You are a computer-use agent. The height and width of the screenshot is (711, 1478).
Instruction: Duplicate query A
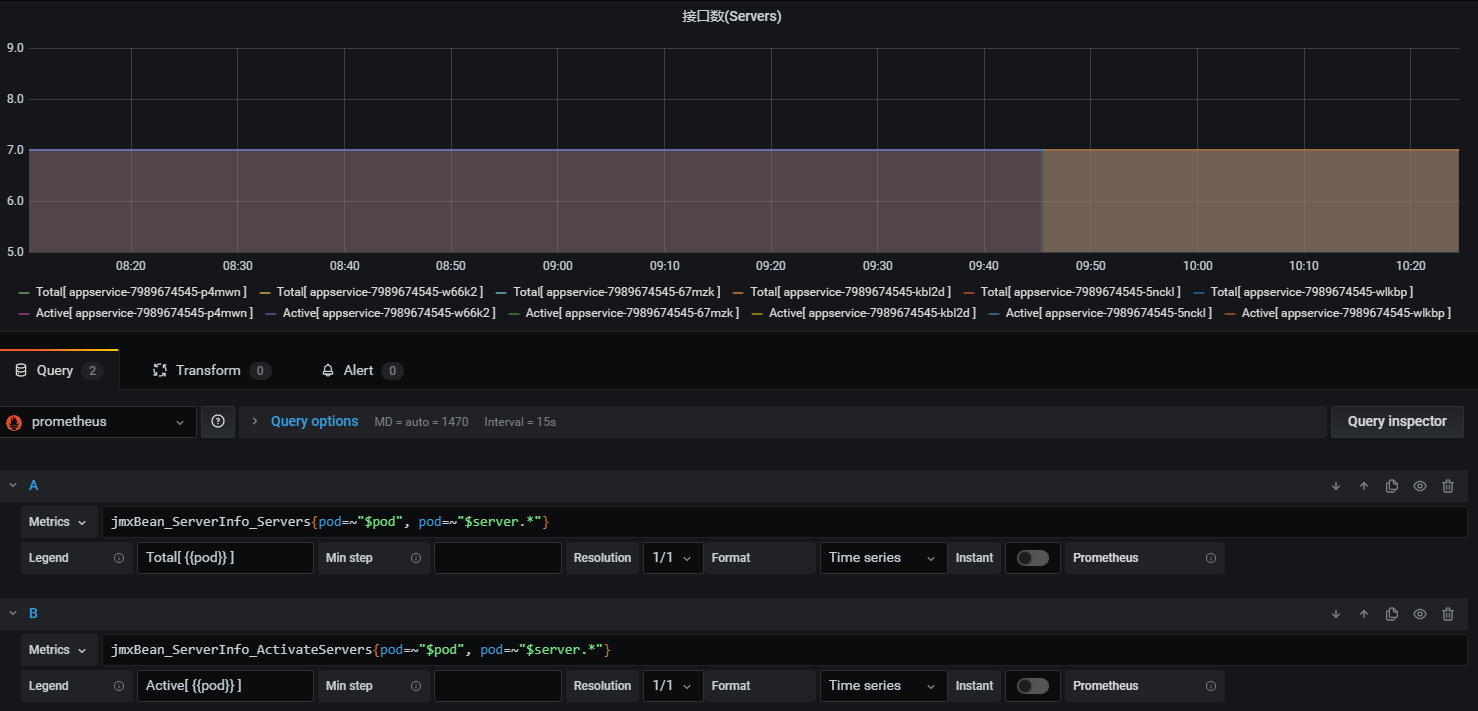coord(1392,486)
